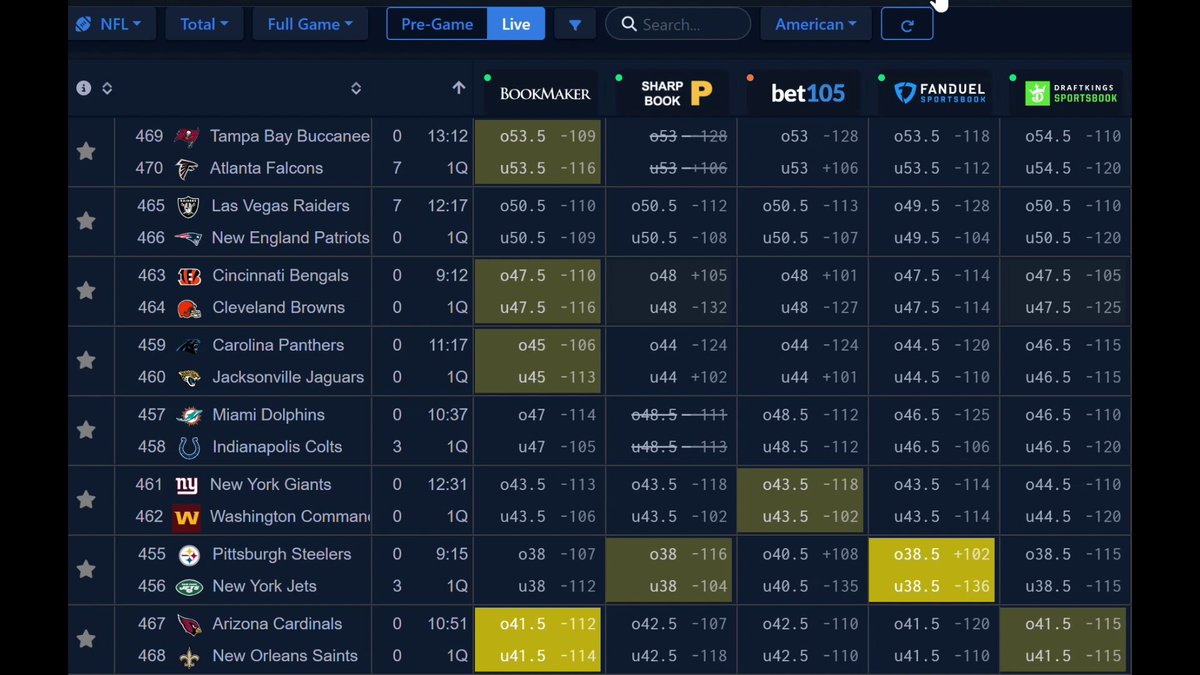
Task: Toggle favorite star for Cardinals vs Saints
Action: tap(86, 639)
